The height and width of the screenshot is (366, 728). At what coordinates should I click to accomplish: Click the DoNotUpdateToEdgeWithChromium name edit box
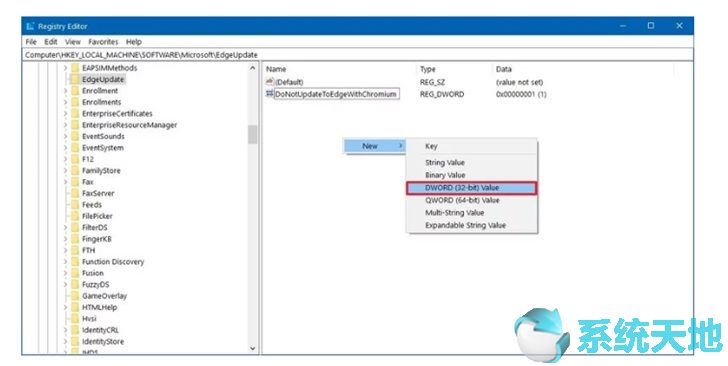click(x=337, y=94)
